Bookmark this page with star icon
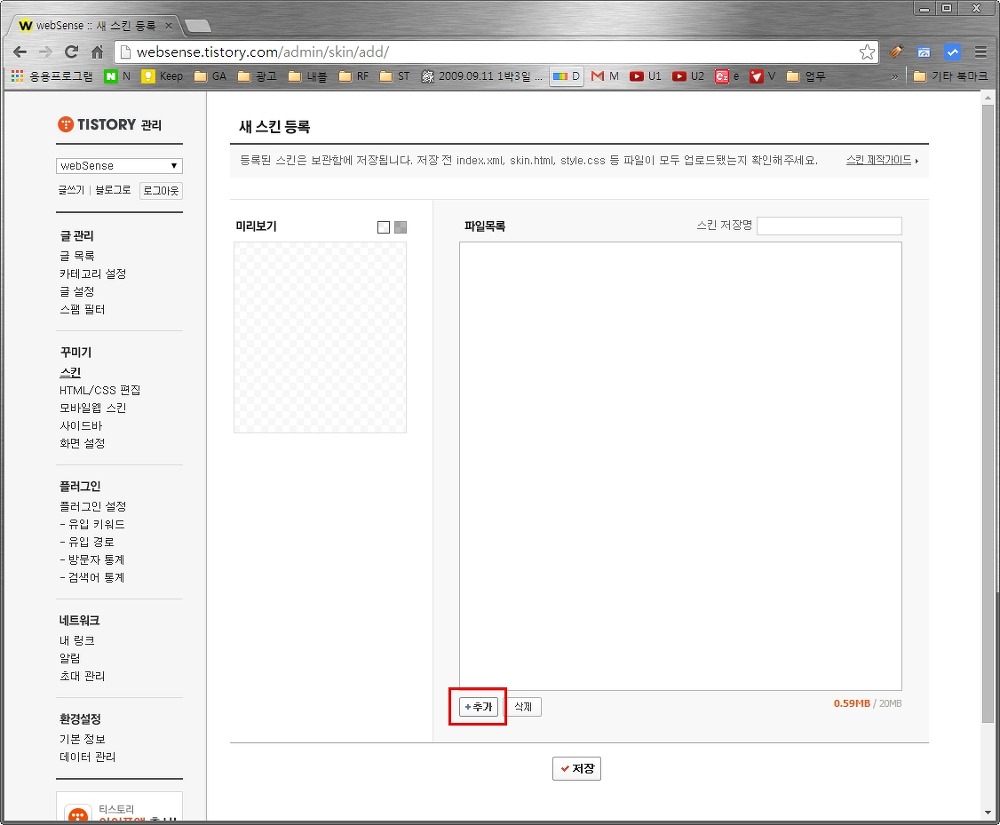The height and width of the screenshot is (825, 1000). (x=867, y=52)
